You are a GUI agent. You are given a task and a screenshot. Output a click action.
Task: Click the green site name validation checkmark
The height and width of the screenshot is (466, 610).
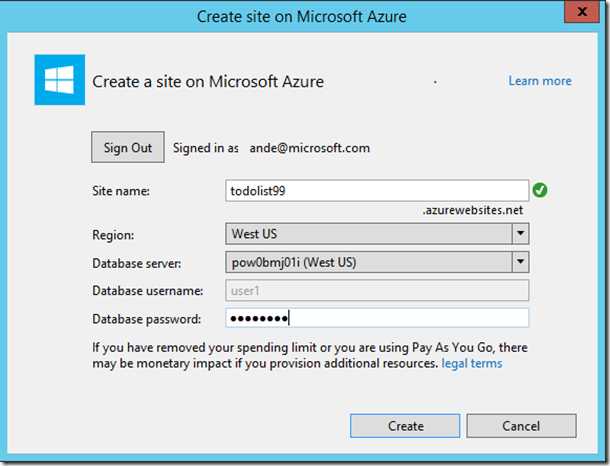(540, 190)
